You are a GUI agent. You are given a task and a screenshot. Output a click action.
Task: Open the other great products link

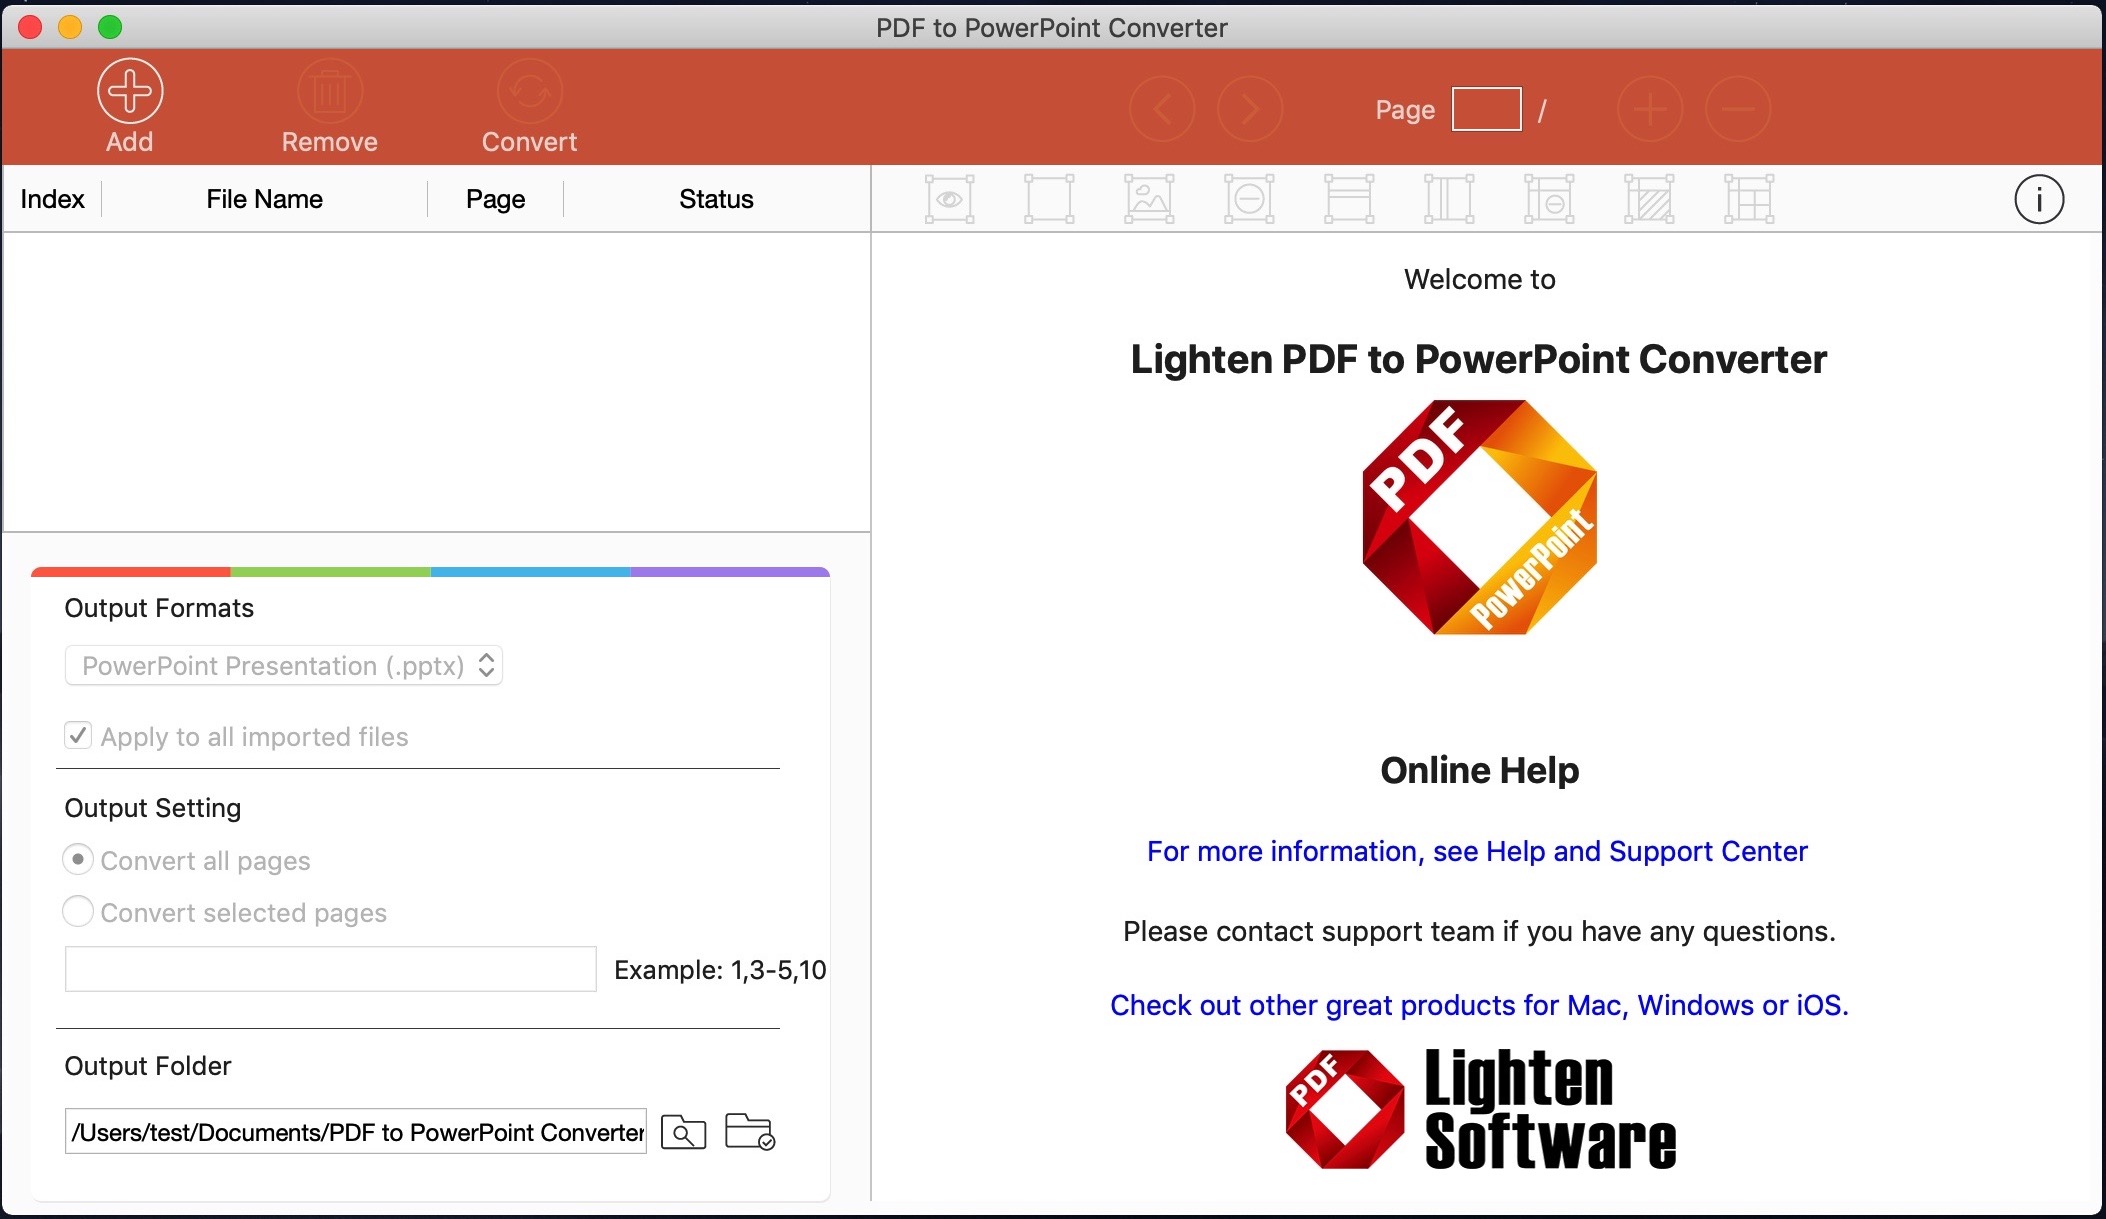[1480, 1005]
